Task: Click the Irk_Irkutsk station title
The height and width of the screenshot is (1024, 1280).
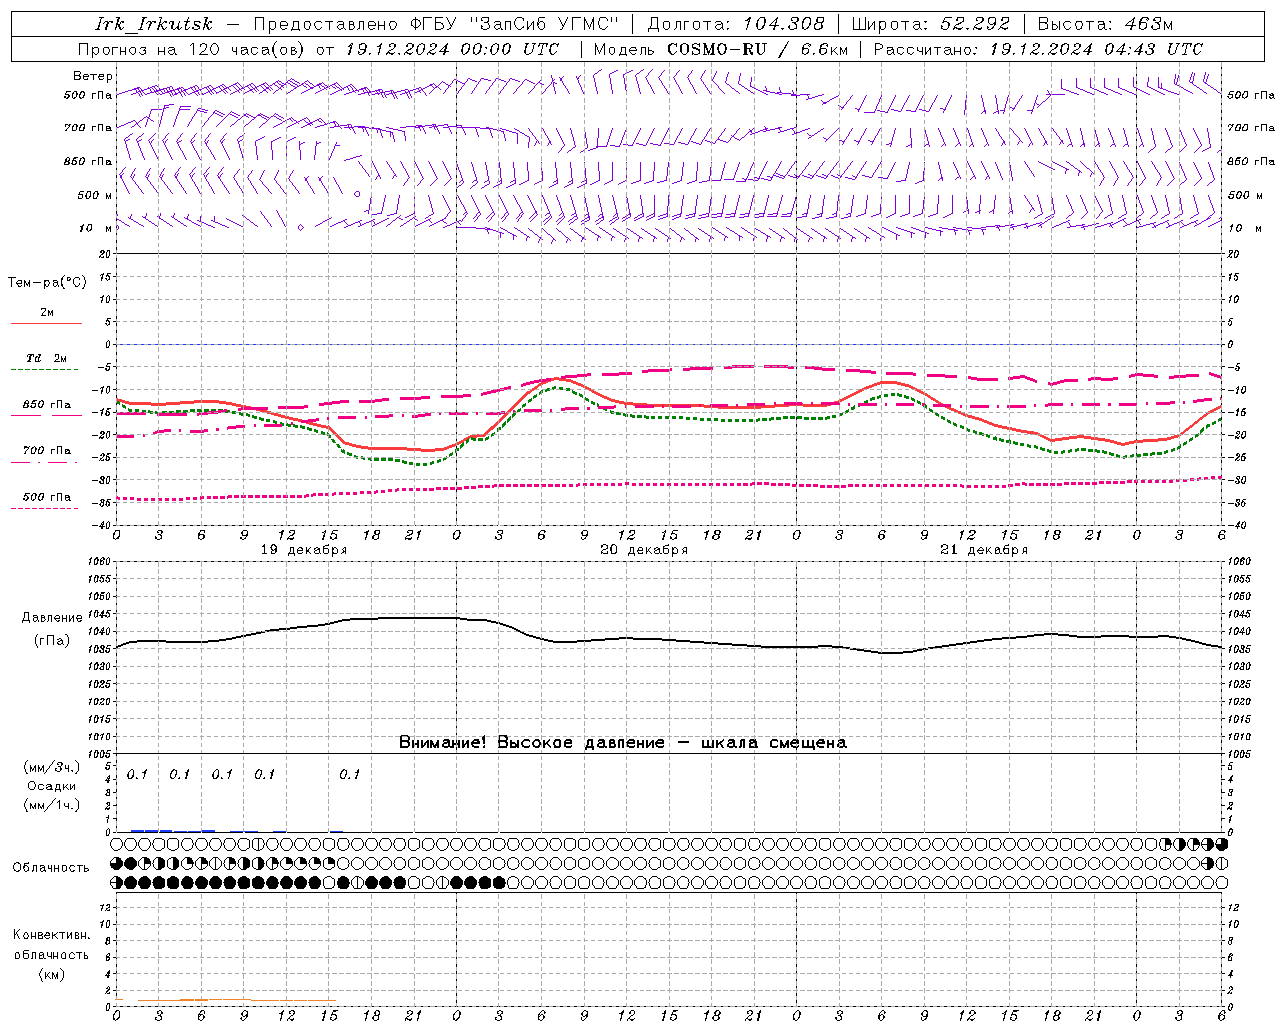Action: (x=153, y=24)
